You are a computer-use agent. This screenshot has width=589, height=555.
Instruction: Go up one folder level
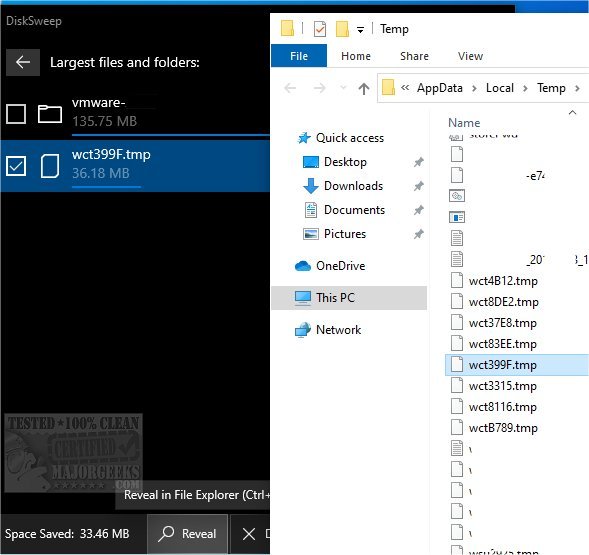pyautogui.click(x=364, y=89)
